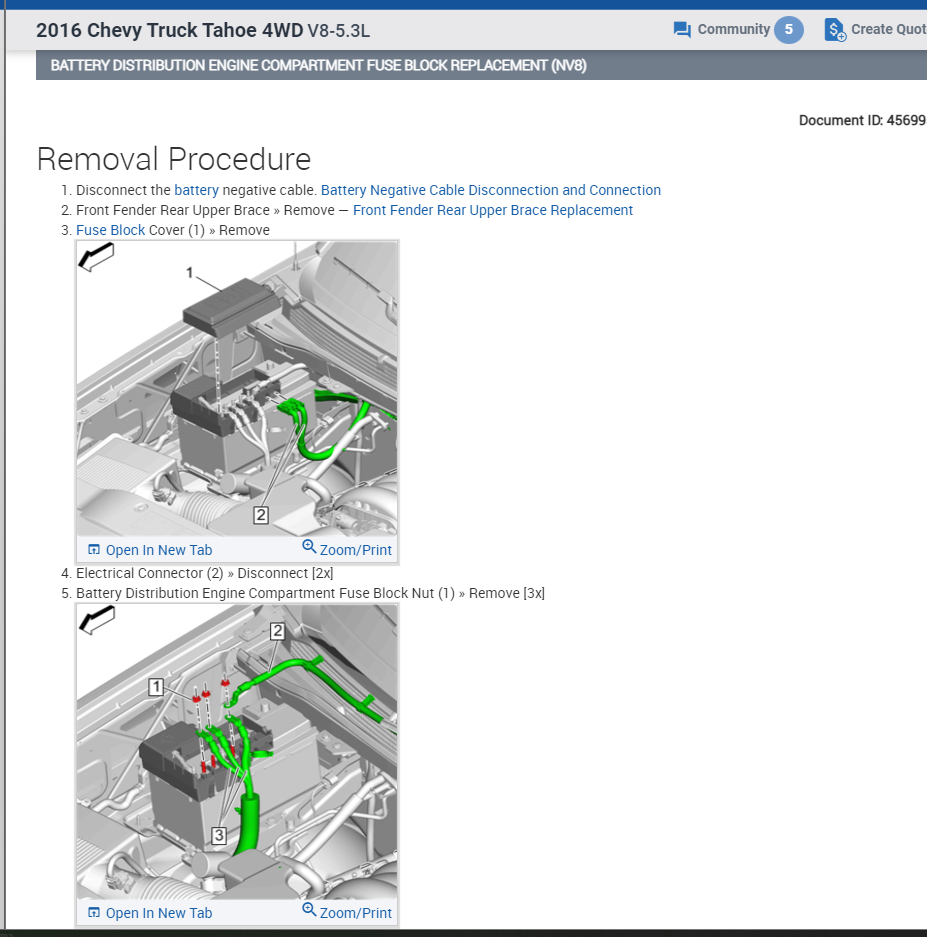Open second diagram in new tab link

(x=158, y=913)
